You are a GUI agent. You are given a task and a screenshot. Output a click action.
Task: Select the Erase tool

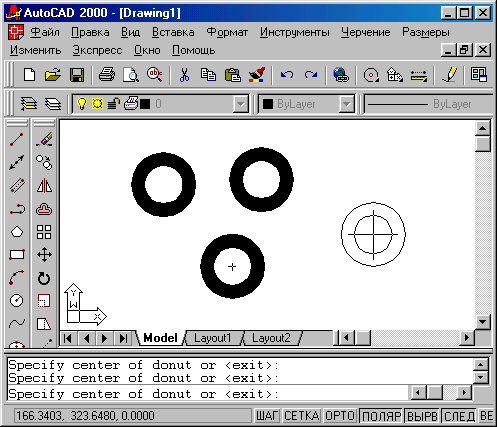(44, 140)
